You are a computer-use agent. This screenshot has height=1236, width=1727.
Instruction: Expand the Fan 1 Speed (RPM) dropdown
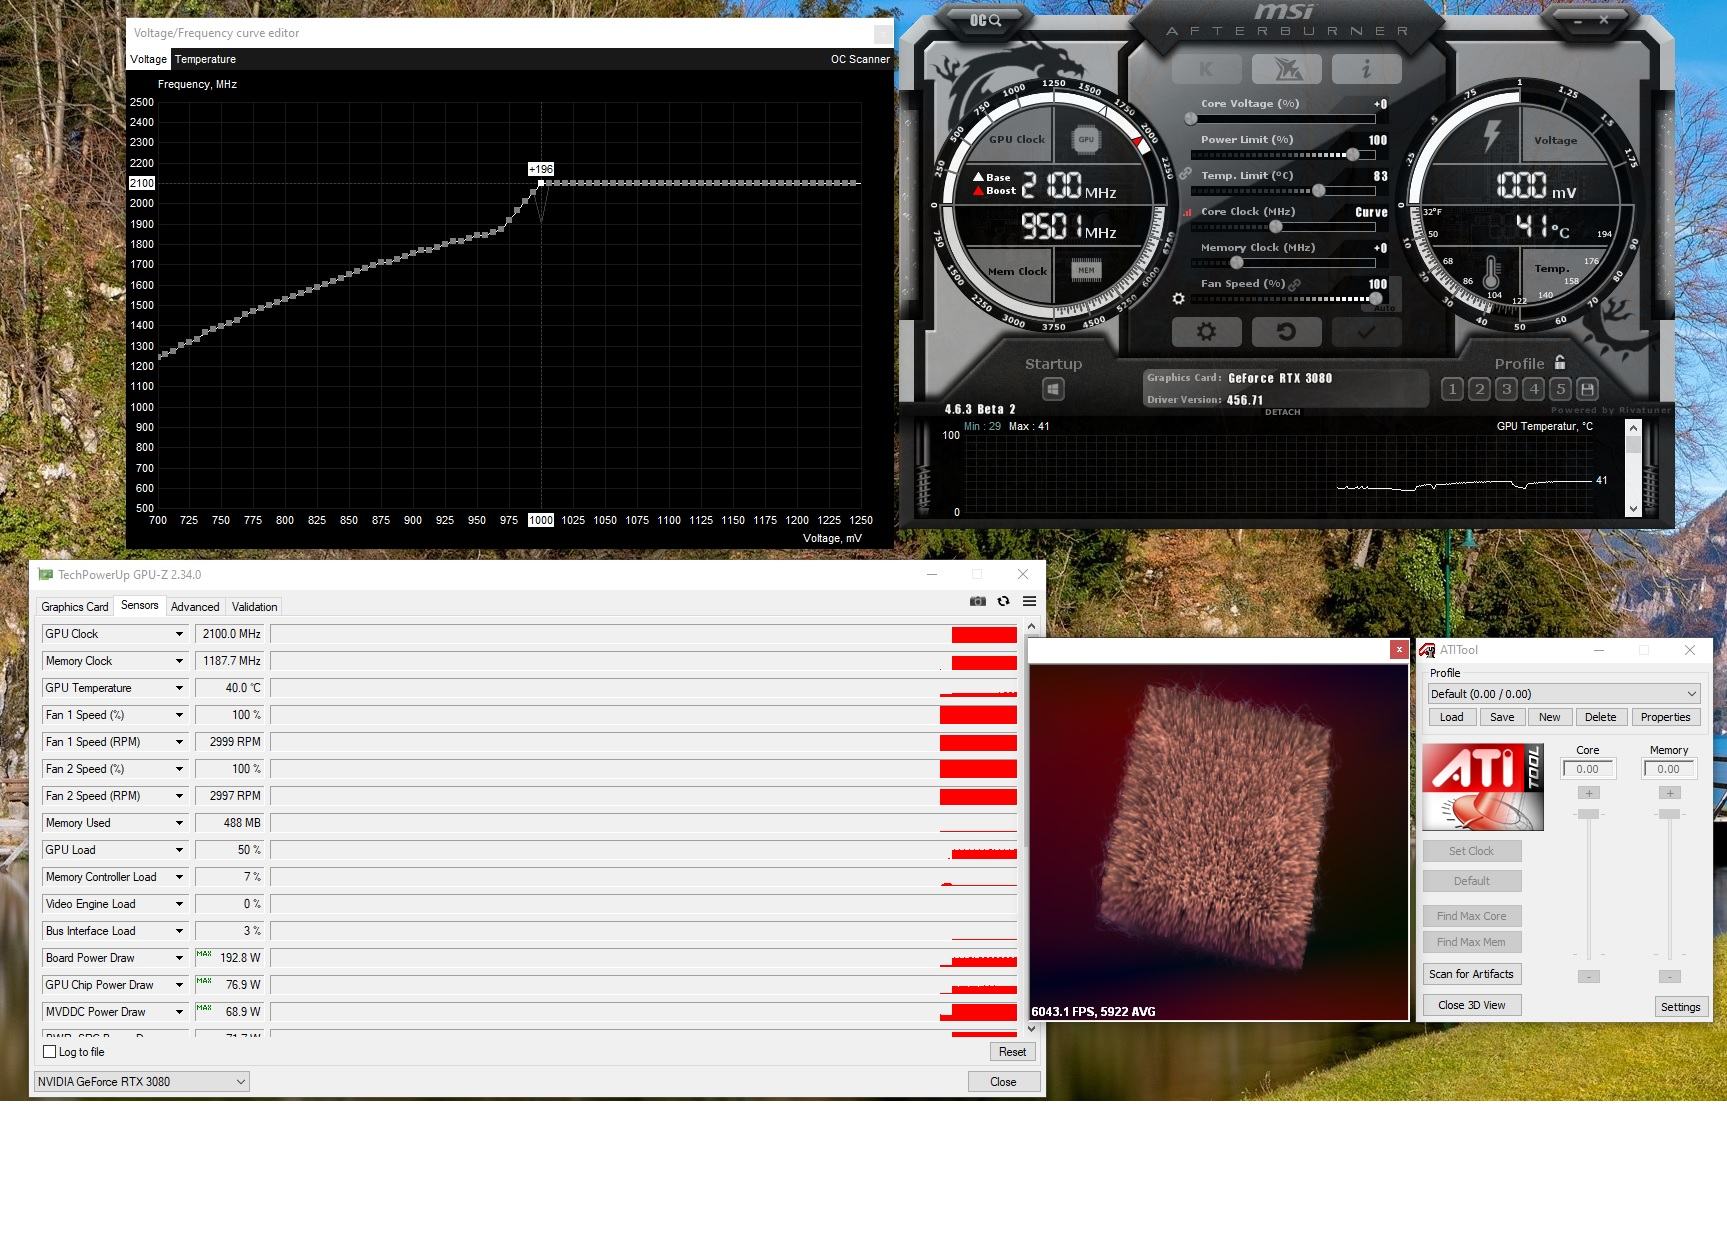[179, 742]
